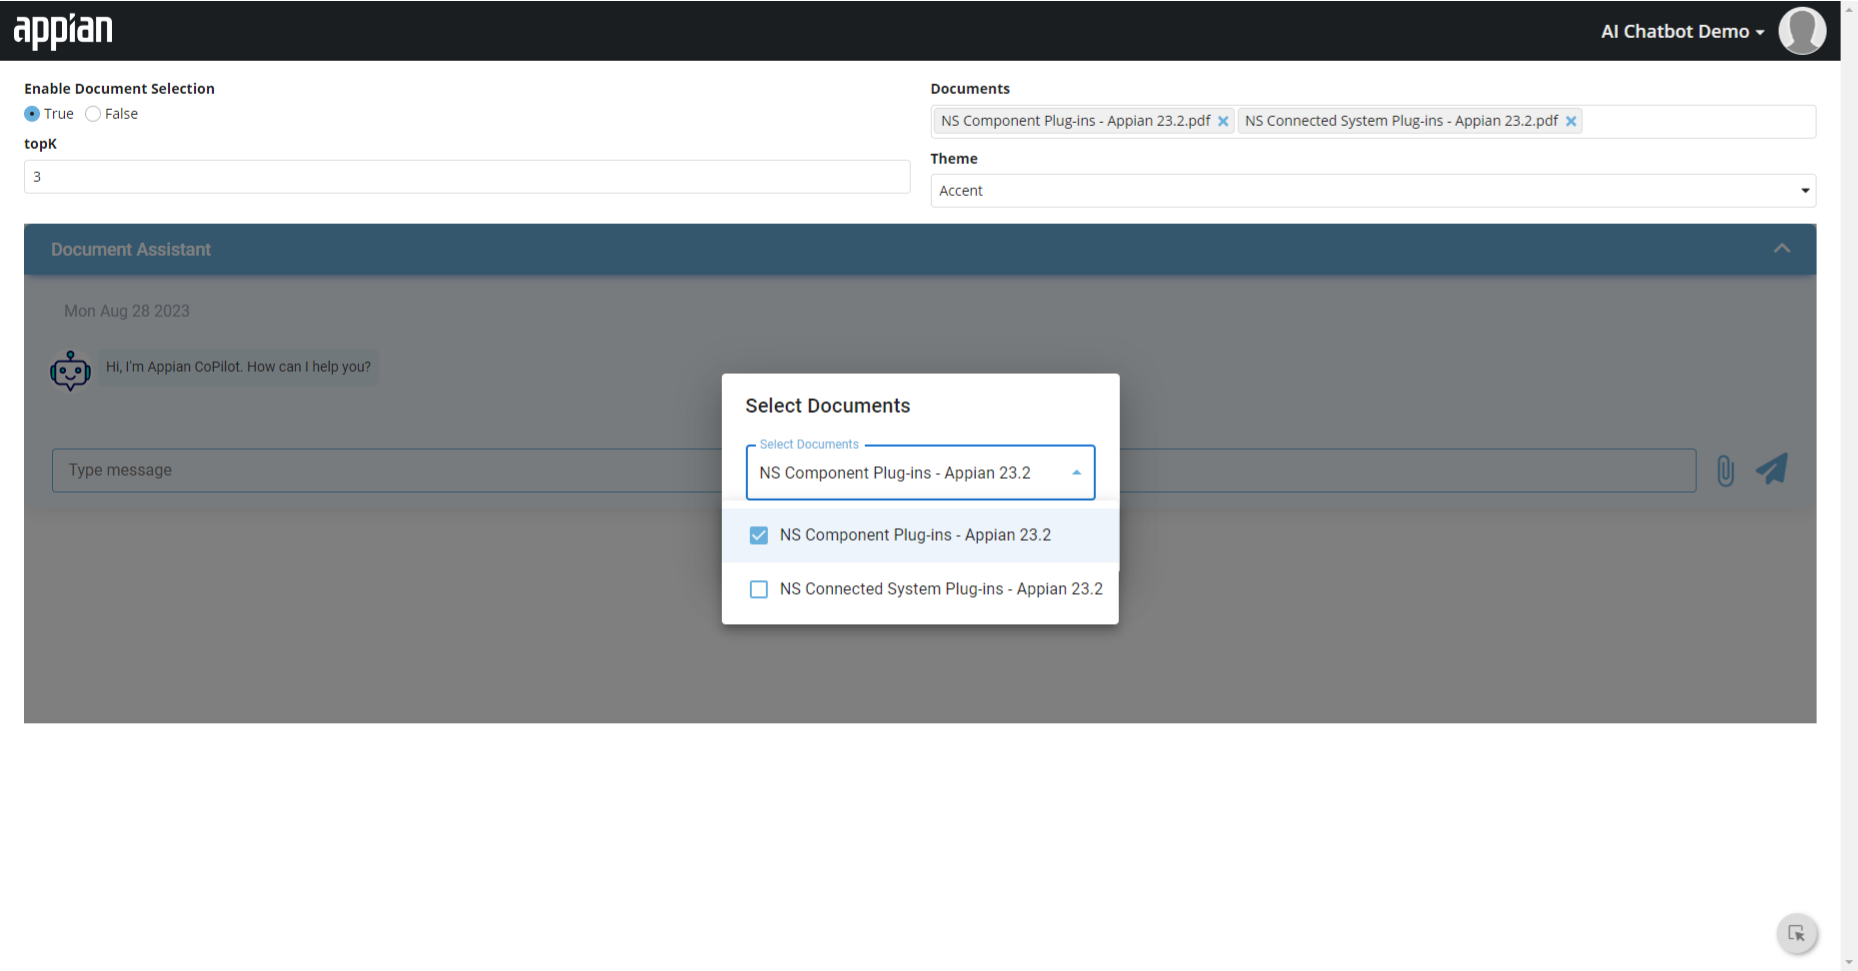The width and height of the screenshot is (1858, 971).
Task: Click the attachment paperclip icon
Action: [1724, 469]
